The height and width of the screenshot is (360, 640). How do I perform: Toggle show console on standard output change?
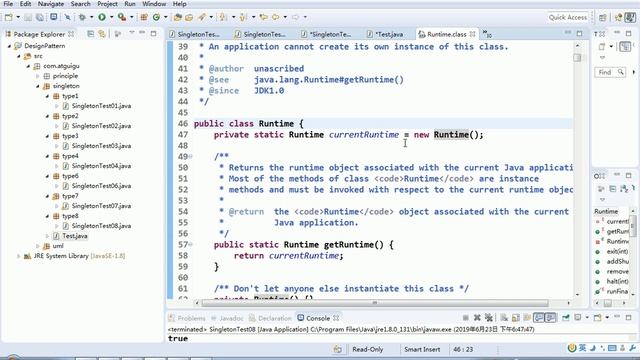click(539, 318)
